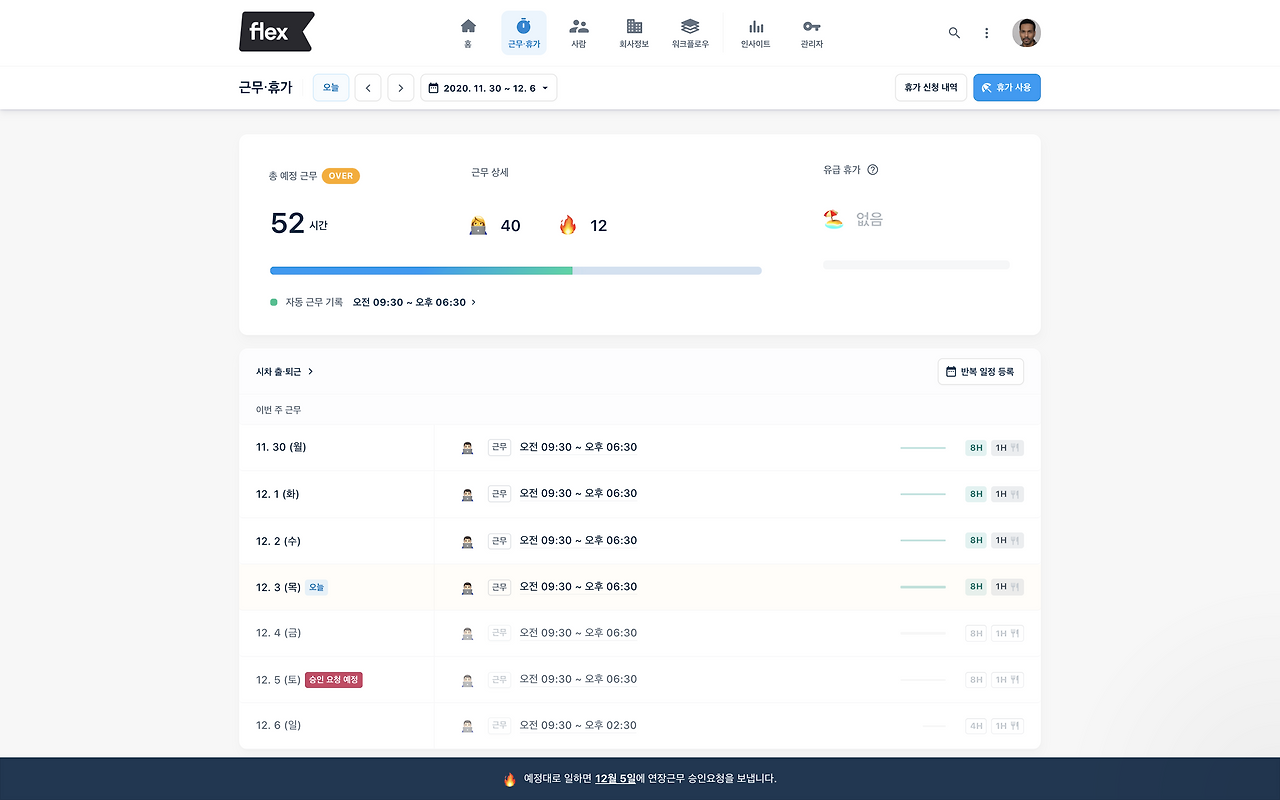Click the beach umbrella vacation icon
1280x800 pixels.
[833, 219]
